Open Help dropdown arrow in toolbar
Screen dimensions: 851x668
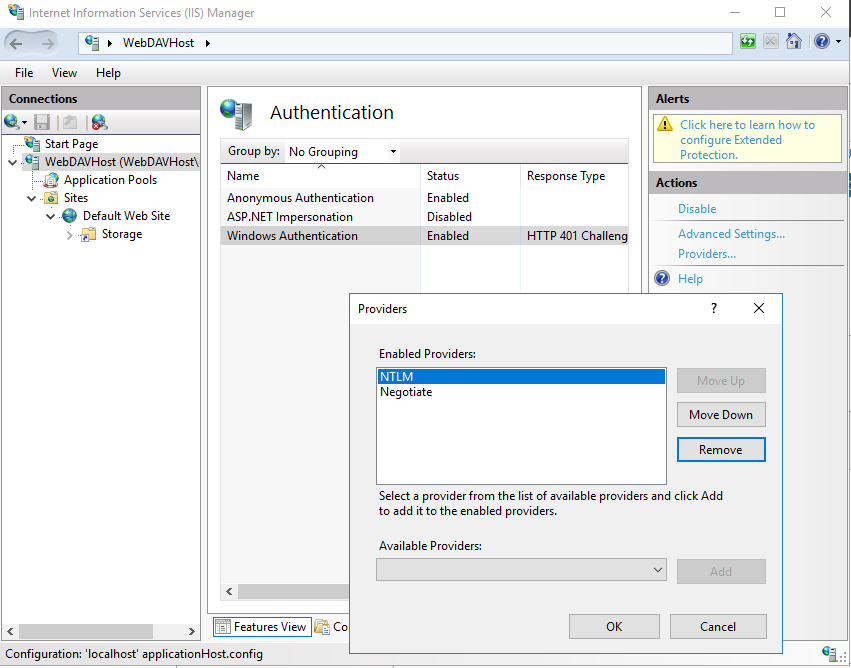[x=838, y=42]
